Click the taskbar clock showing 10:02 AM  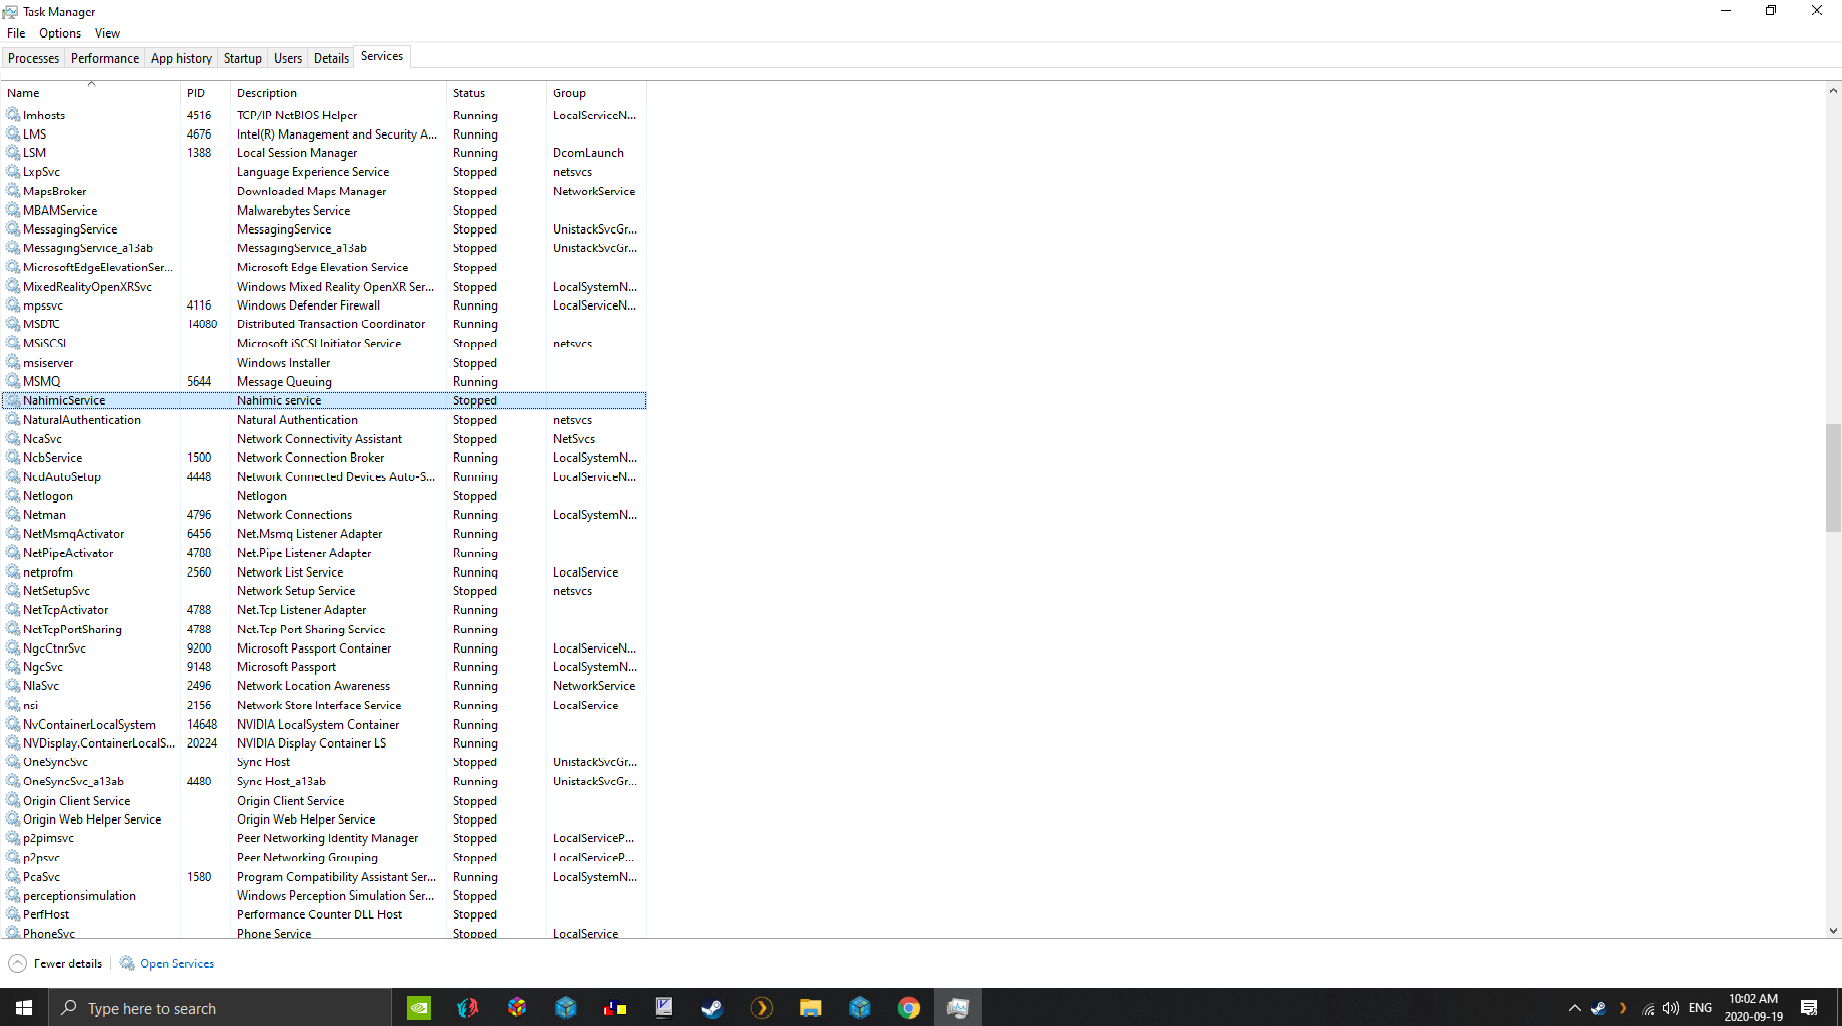pyautogui.click(x=1754, y=1008)
